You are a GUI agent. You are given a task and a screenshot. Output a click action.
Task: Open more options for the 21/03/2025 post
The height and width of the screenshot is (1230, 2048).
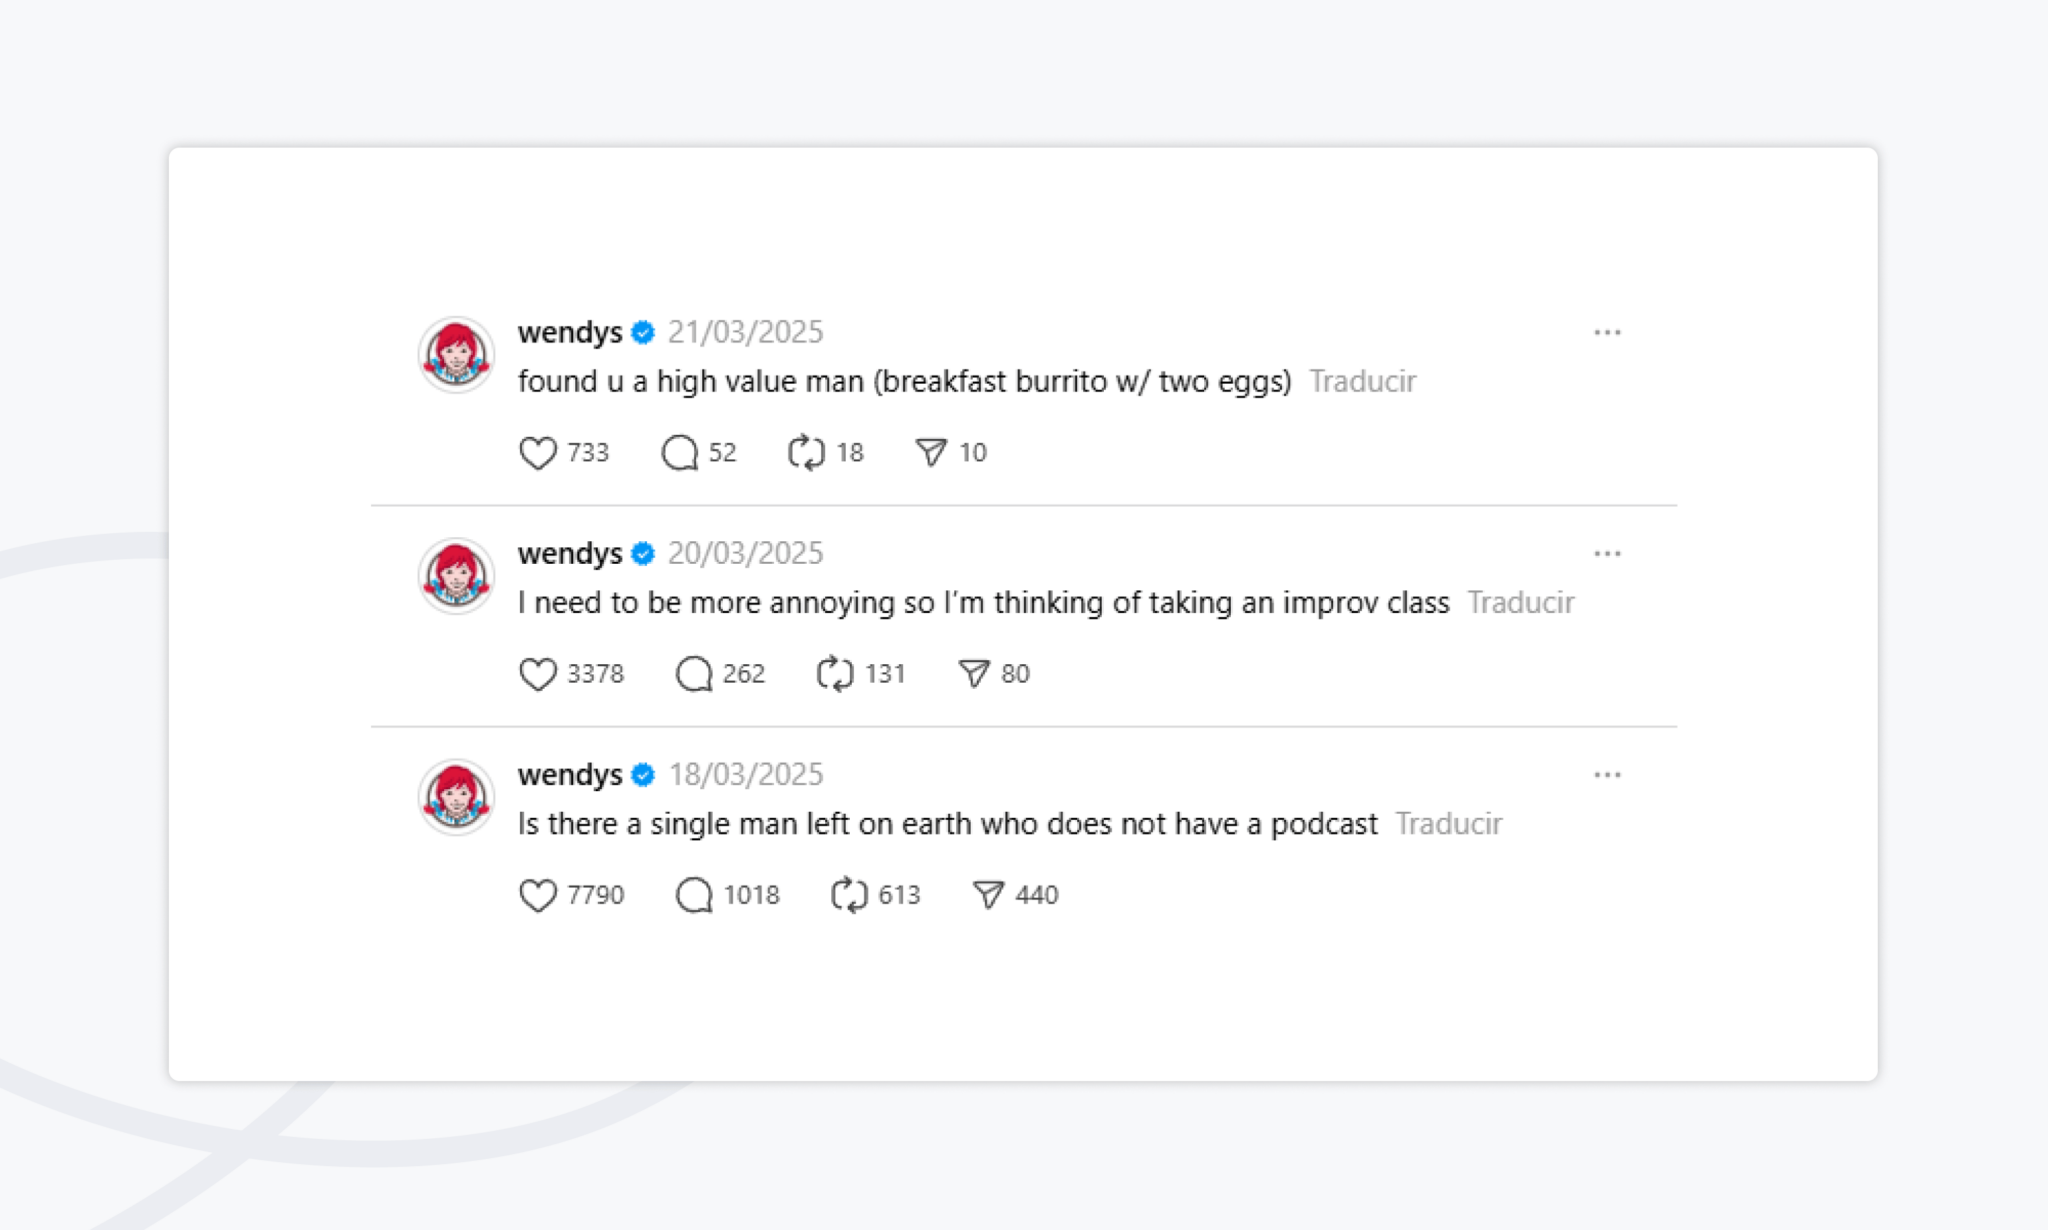[x=1607, y=332]
